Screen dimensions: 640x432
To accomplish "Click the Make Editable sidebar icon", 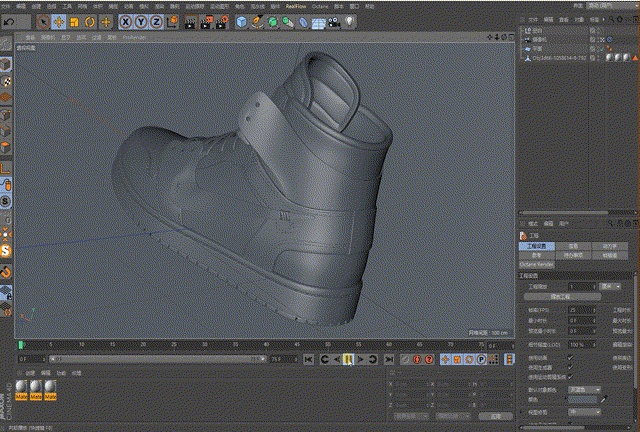I will [x=5, y=44].
